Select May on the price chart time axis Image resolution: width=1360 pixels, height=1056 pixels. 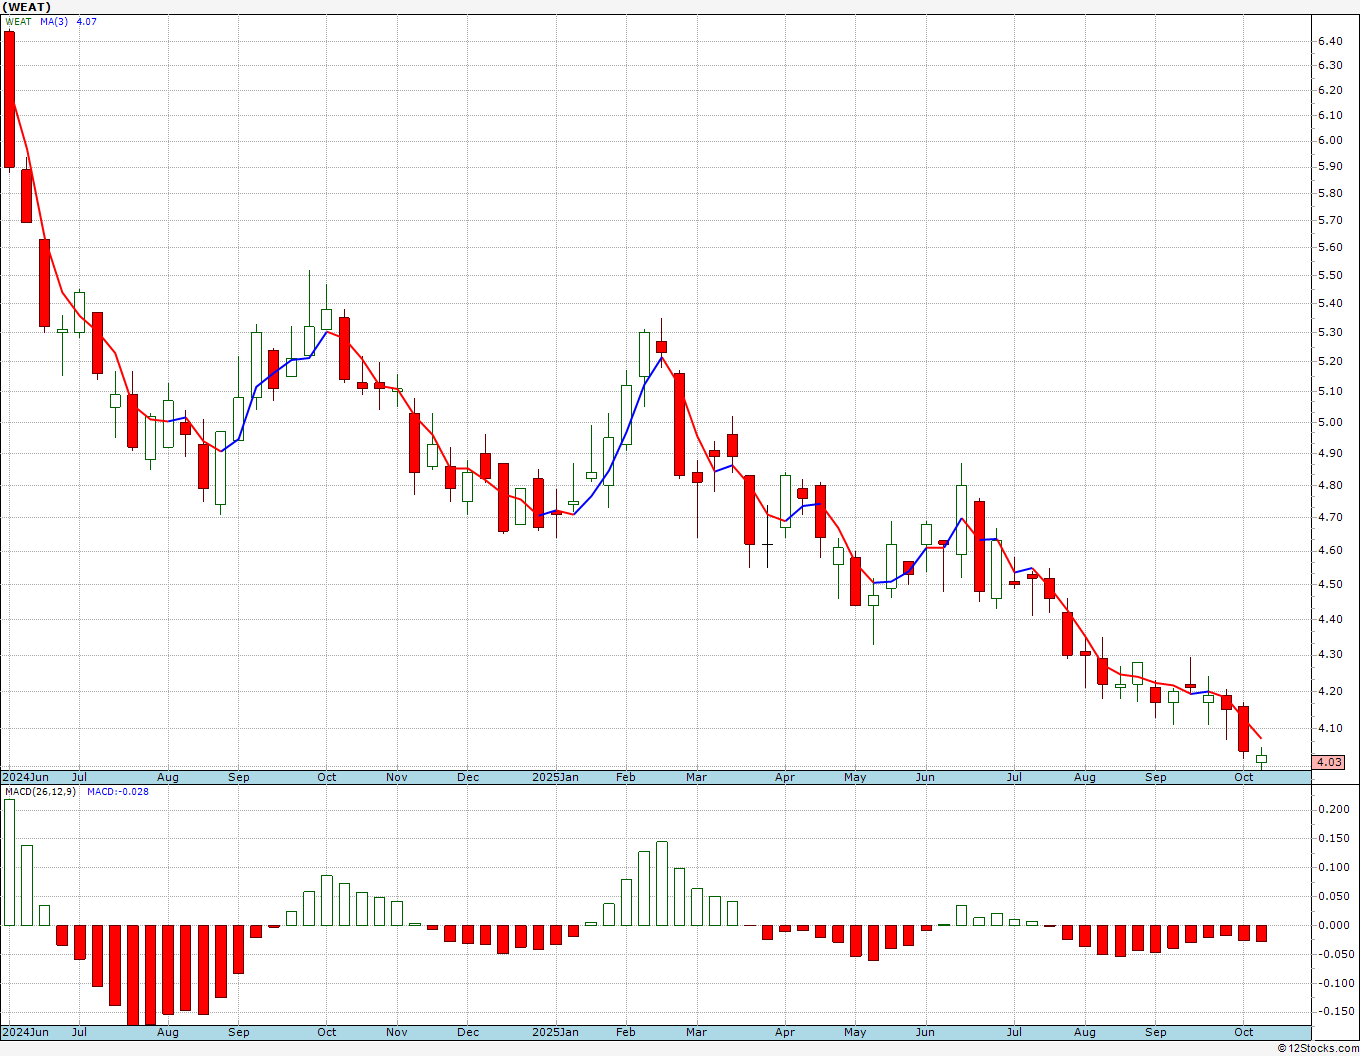point(855,777)
